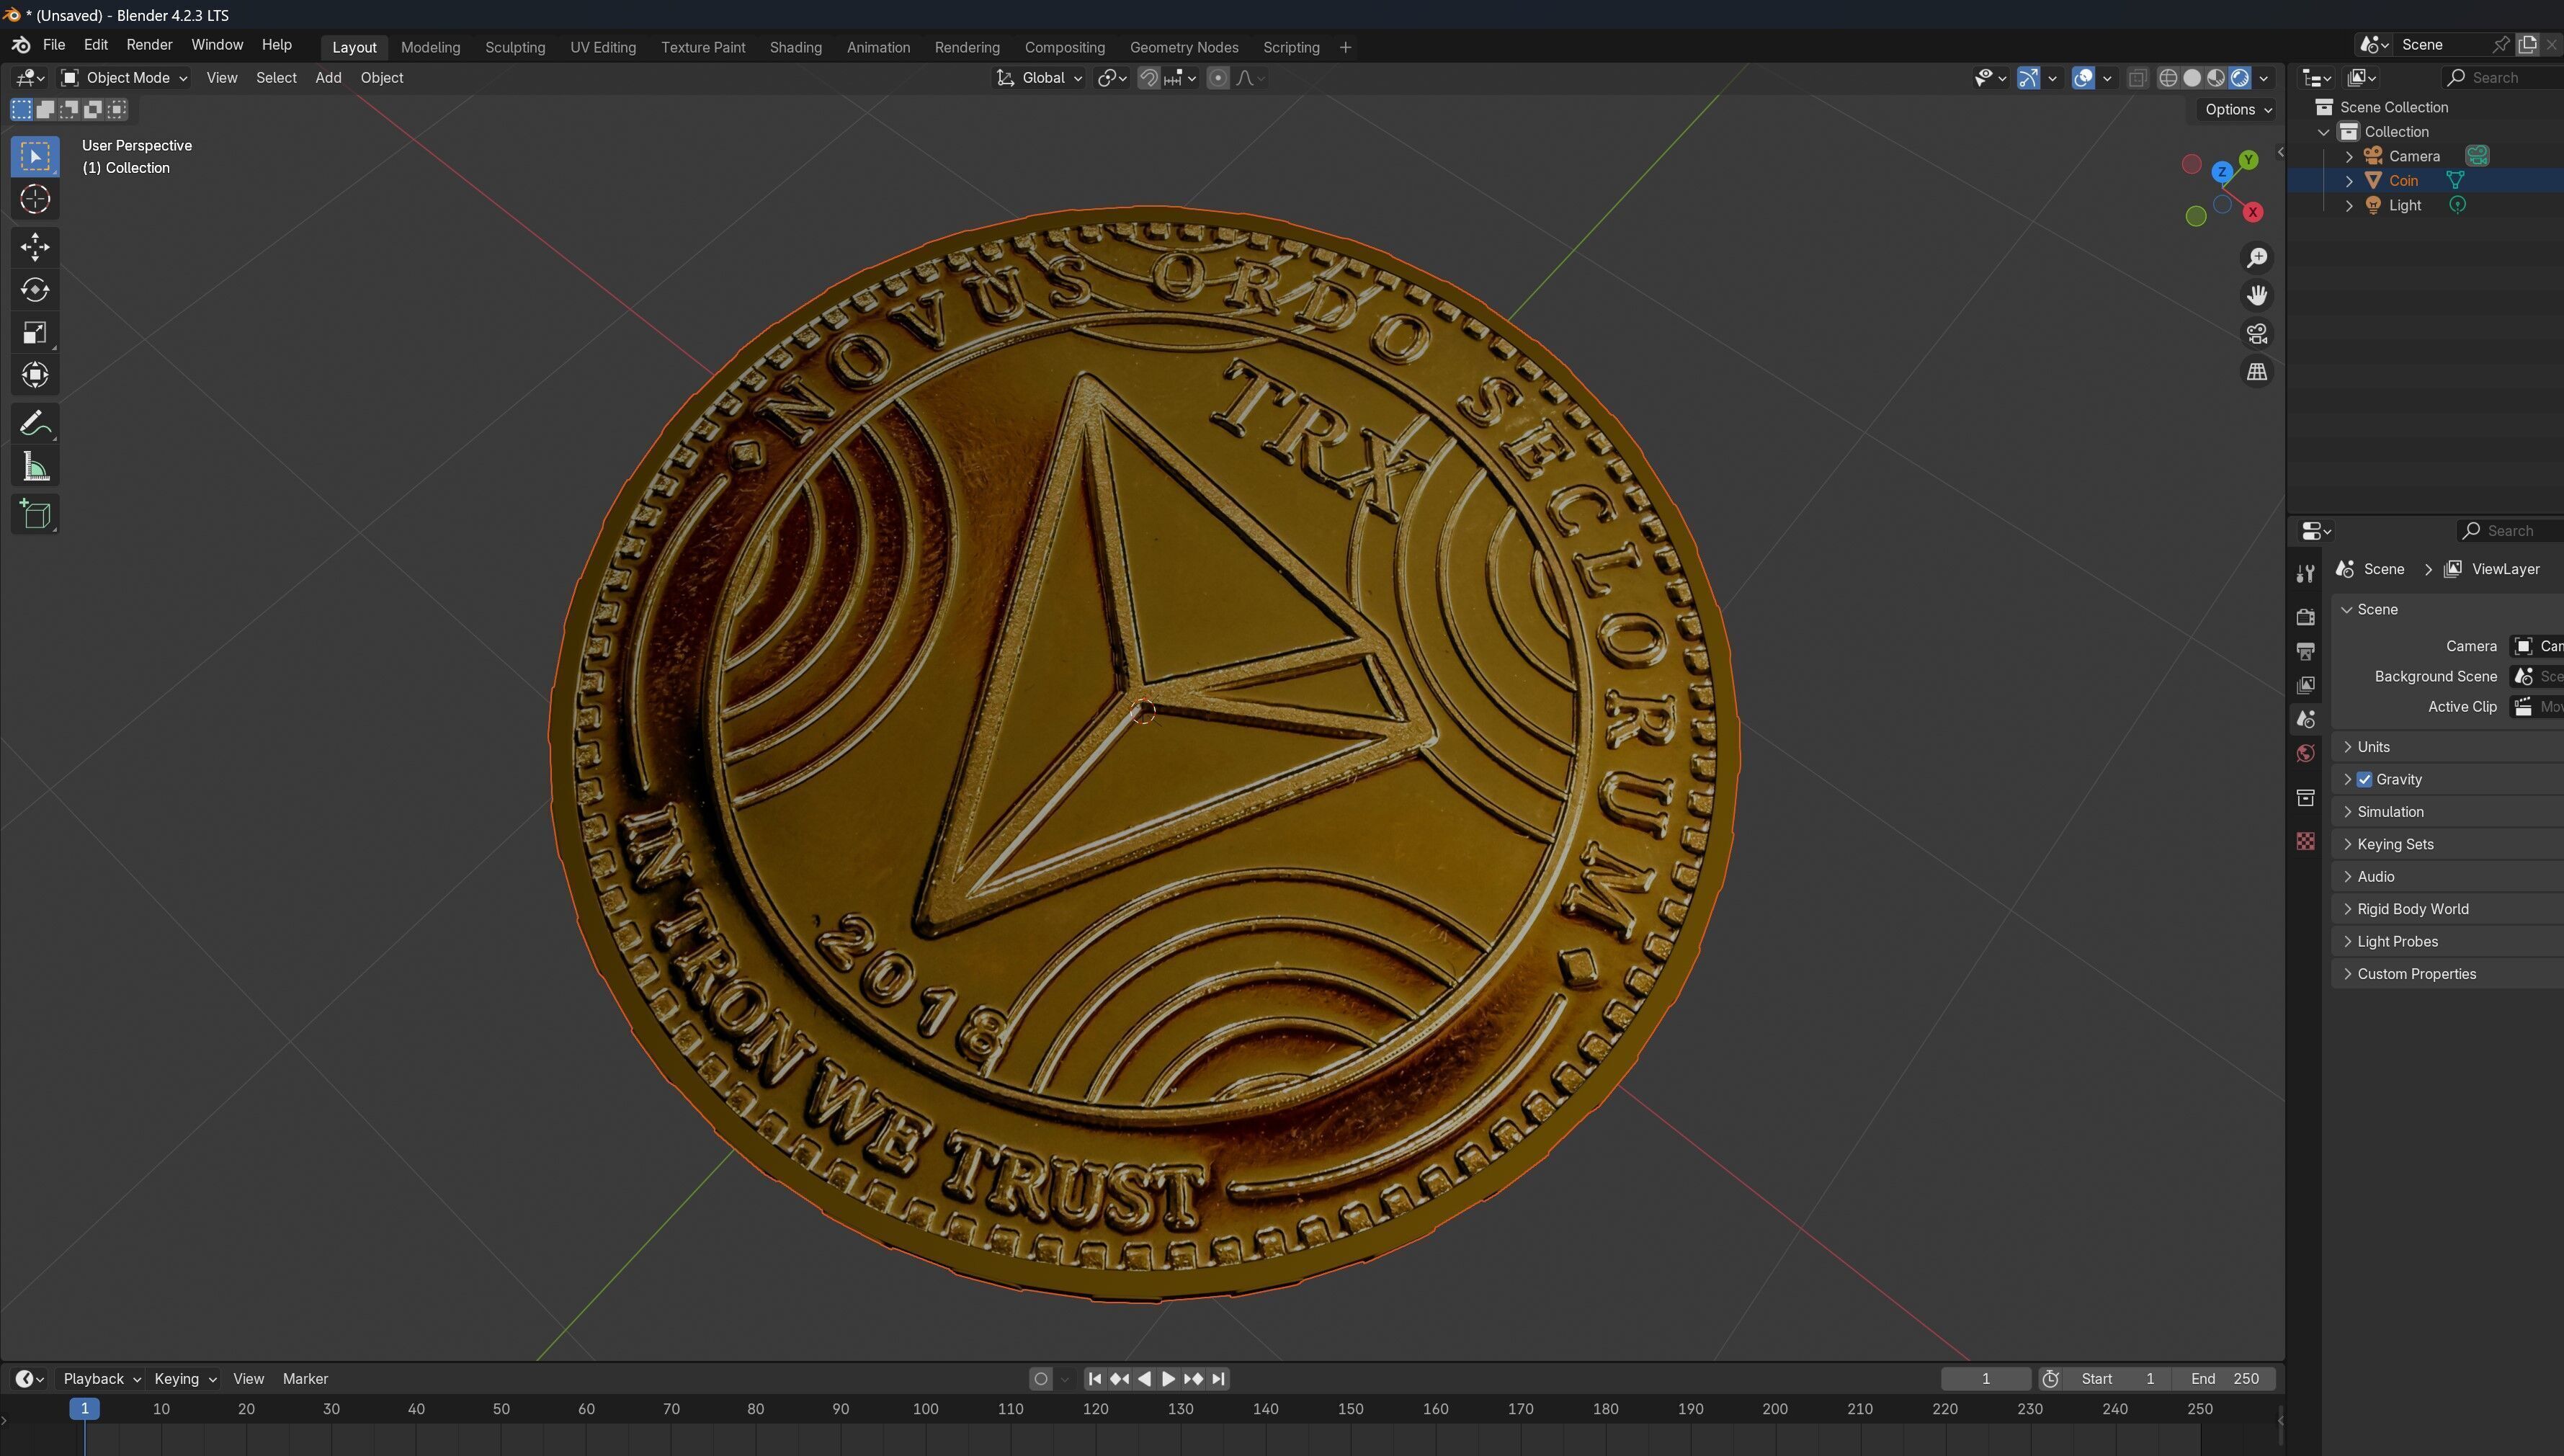The image size is (2564, 1456).
Task: Jump to the animation start frame
Action: click(1095, 1379)
